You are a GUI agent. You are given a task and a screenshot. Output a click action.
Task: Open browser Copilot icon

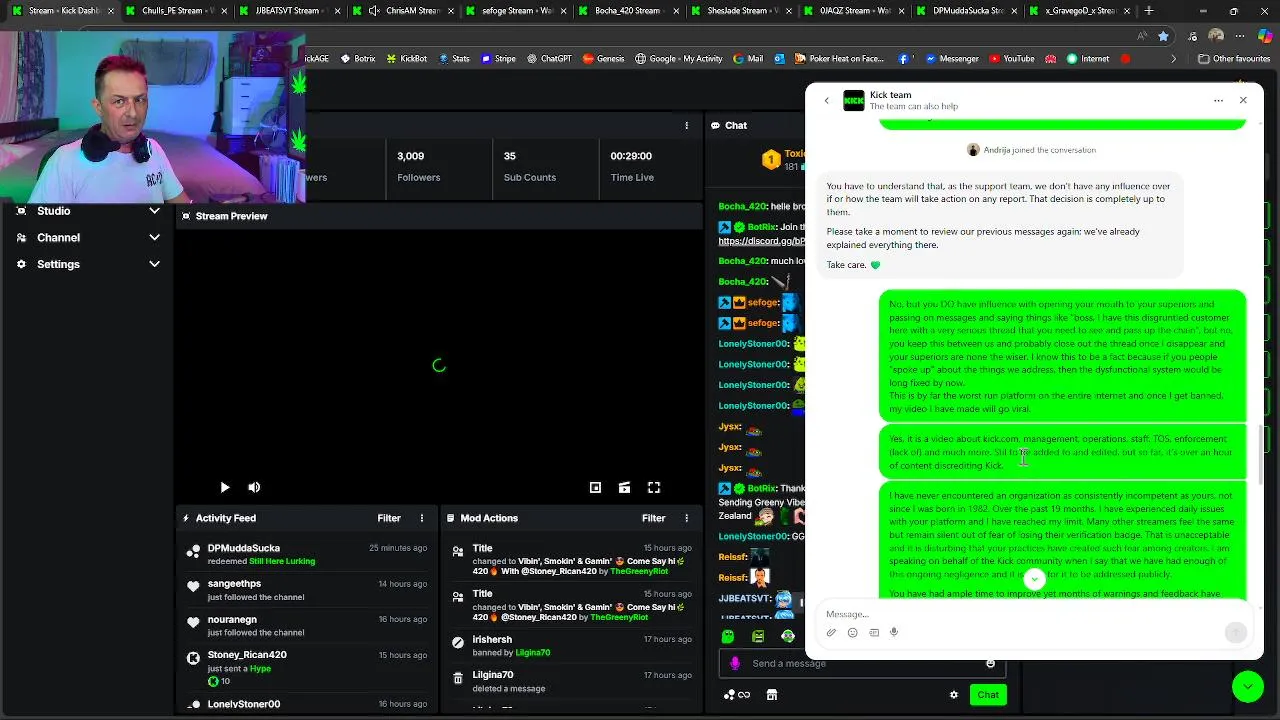1265,36
